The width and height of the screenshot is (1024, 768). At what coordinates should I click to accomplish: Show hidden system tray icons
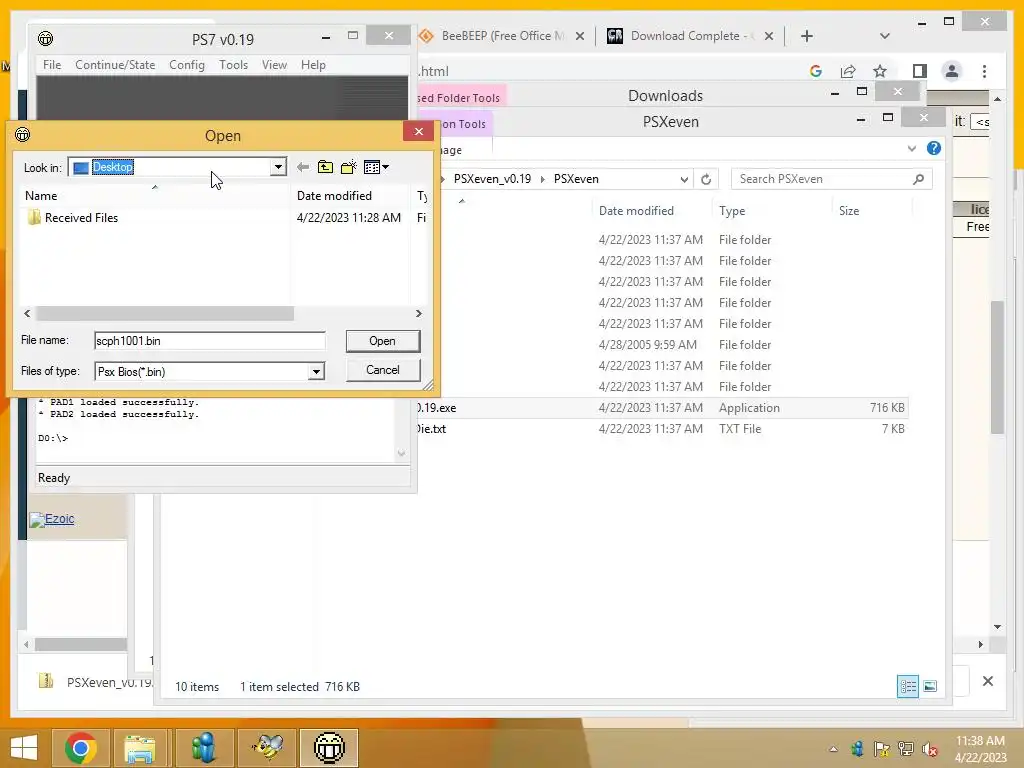833,749
